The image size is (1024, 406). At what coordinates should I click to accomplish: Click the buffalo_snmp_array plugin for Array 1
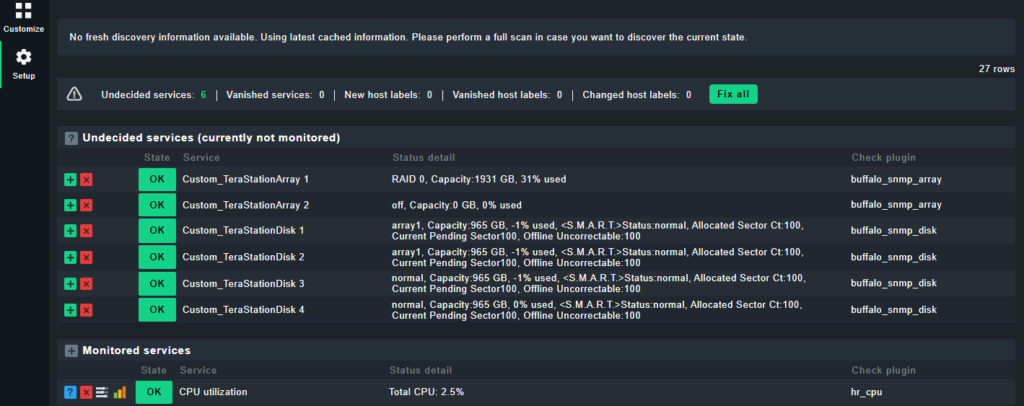tap(896, 179)
